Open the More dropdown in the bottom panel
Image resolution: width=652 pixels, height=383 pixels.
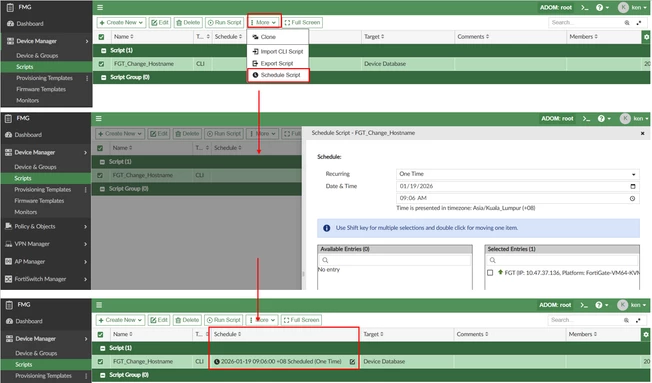[x=262, y=320]
